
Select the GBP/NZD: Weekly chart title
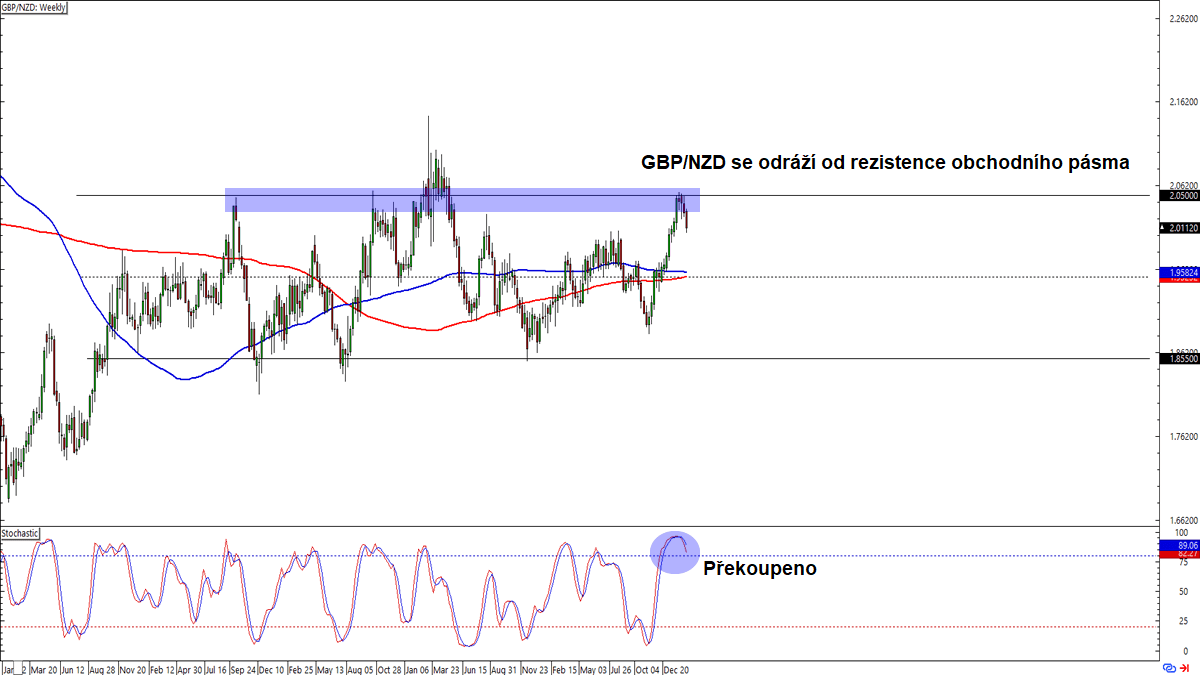(x=33, y=6)
